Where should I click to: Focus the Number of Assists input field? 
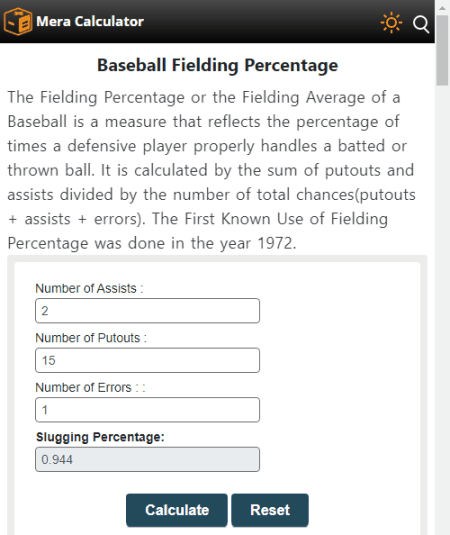click(x=147, y=311)
